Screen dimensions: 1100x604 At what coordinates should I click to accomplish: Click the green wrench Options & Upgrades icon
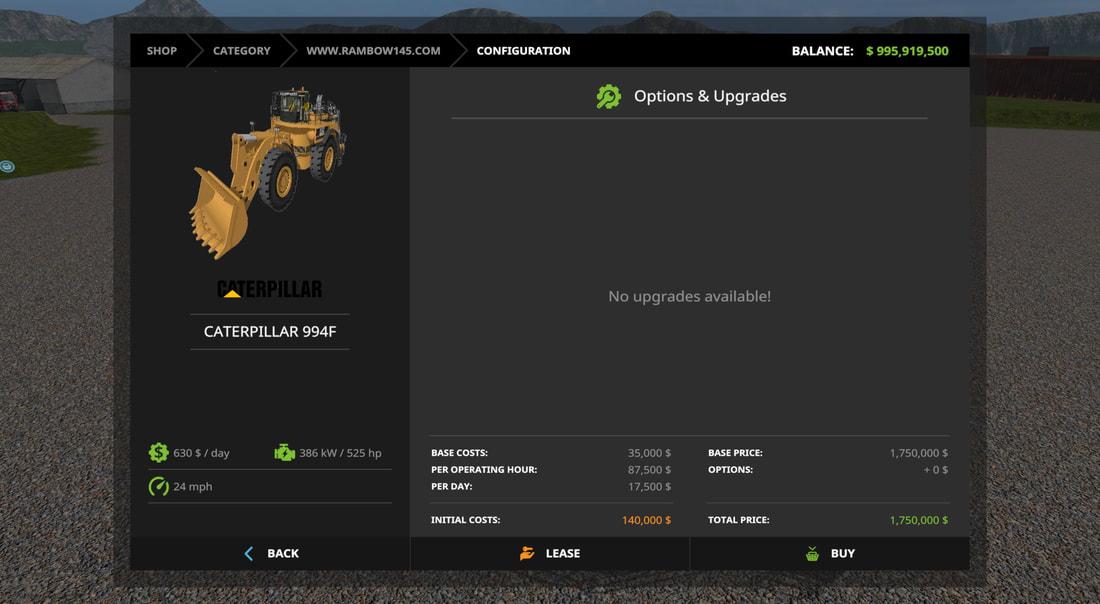tap(608, 97)
